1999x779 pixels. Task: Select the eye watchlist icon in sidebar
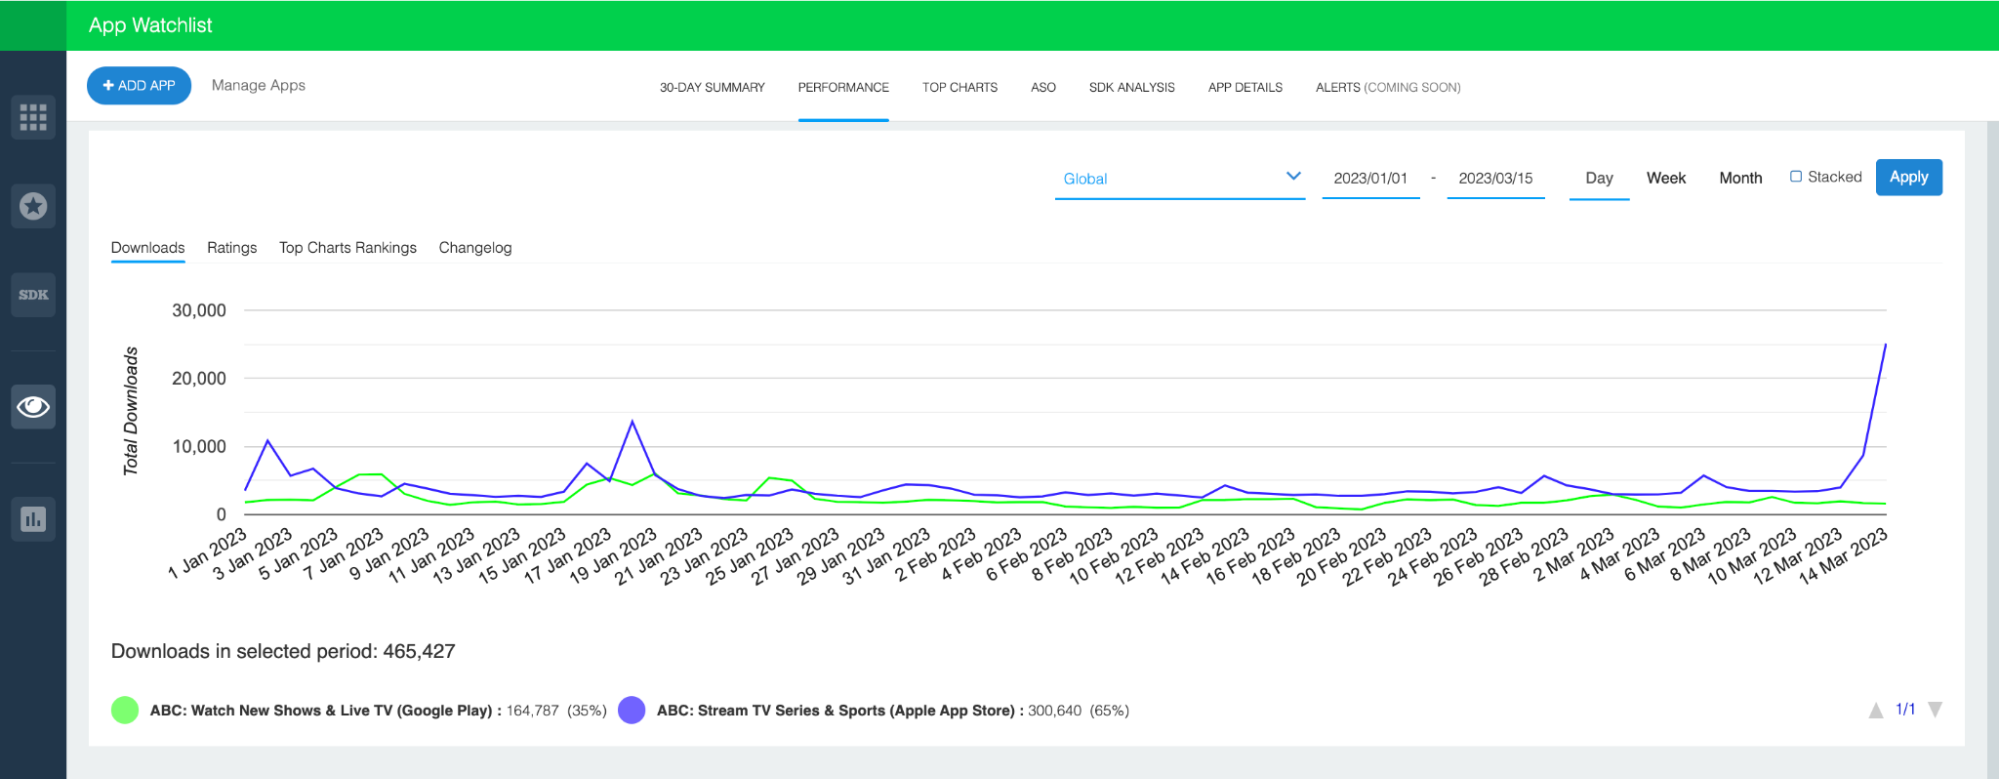[33, 407]
